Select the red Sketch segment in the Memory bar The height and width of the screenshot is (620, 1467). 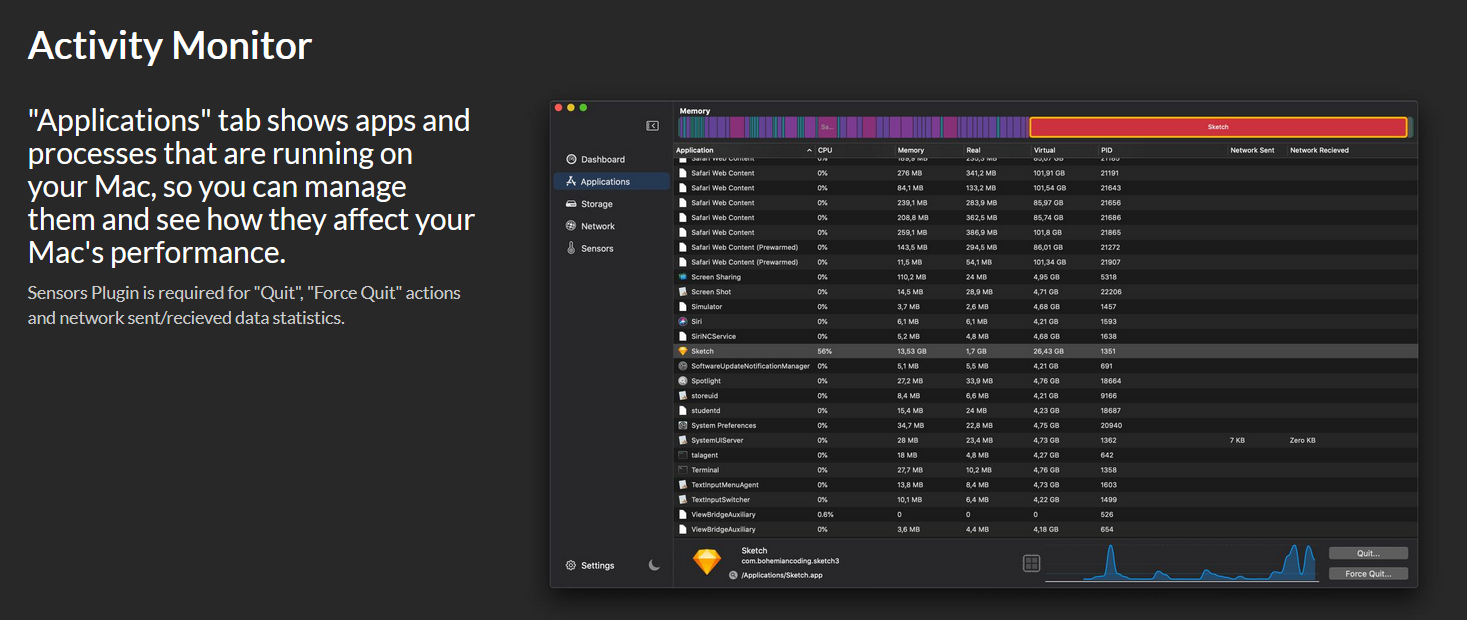point(1218,127)
